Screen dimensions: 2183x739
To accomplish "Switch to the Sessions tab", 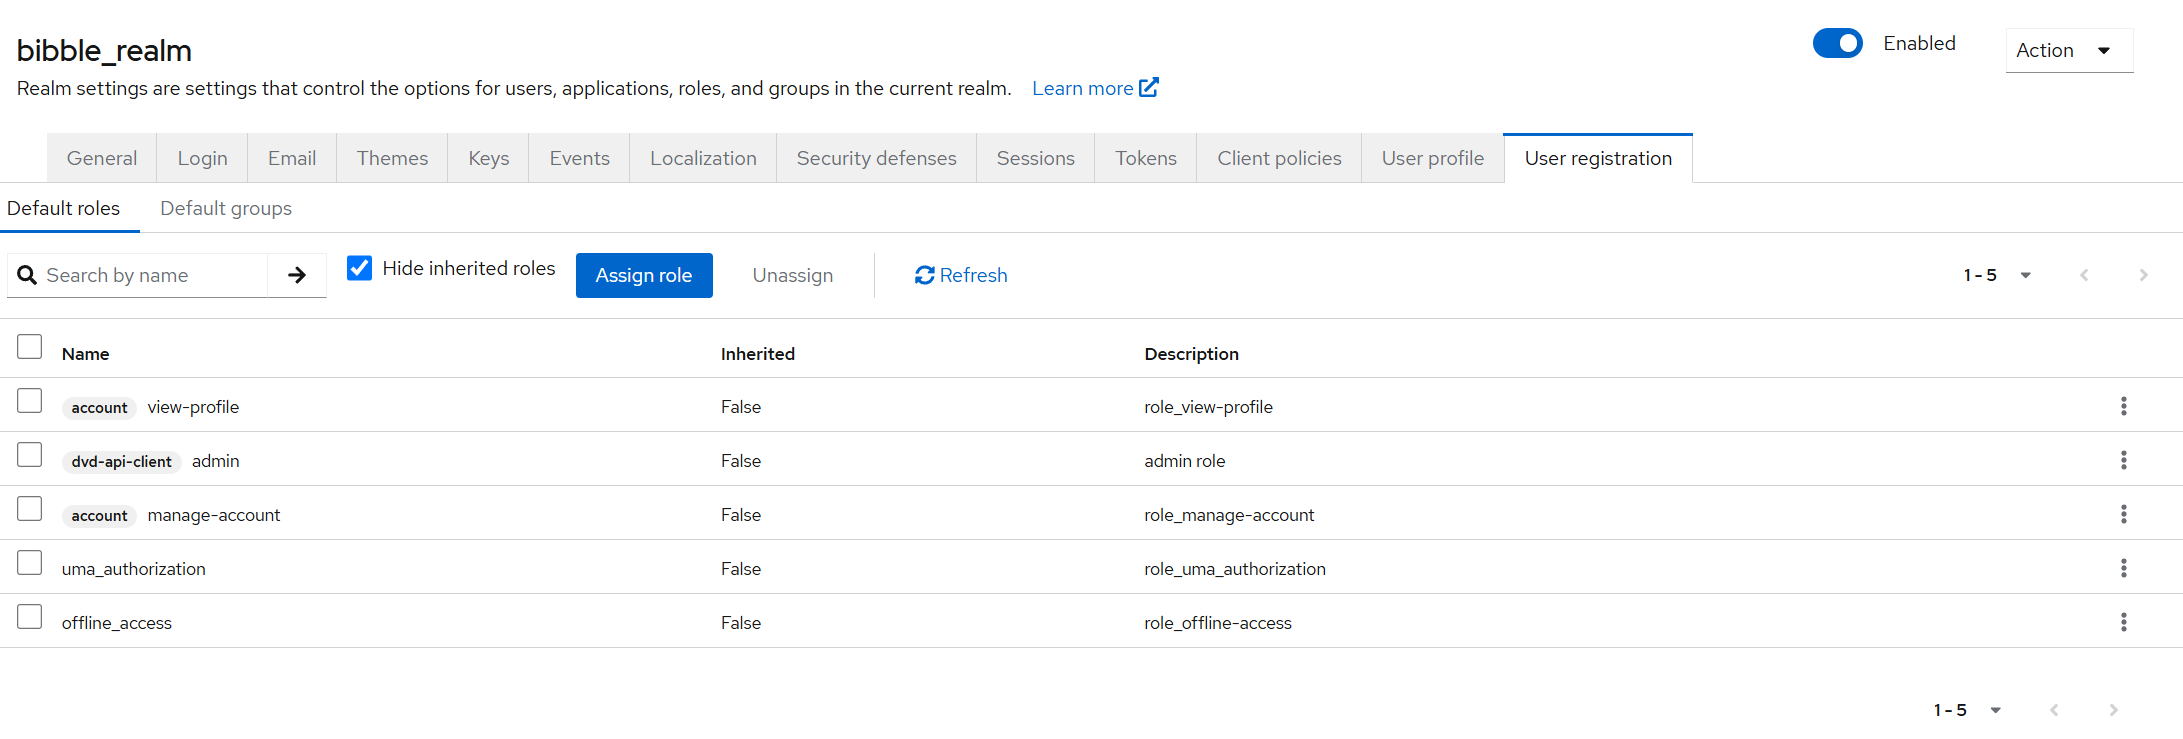I will [1035, 158].
